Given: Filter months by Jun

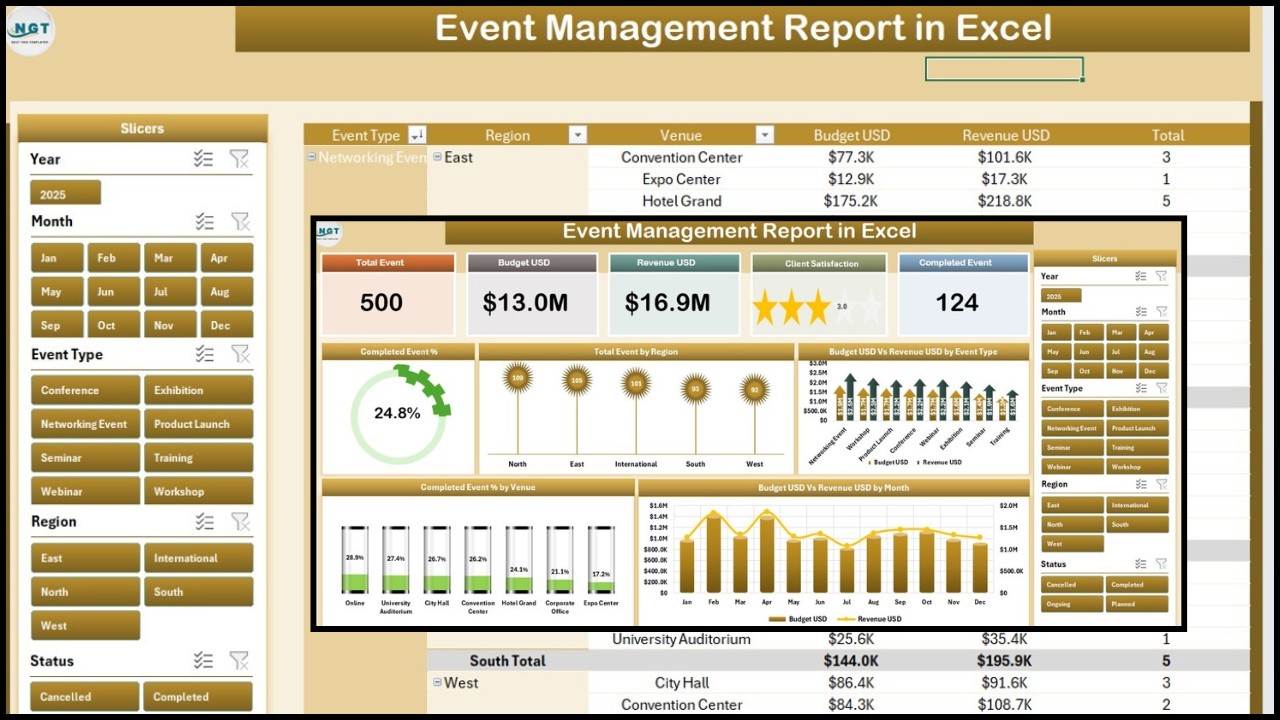Looking at the screenshot, I should [x=114, y=292].
